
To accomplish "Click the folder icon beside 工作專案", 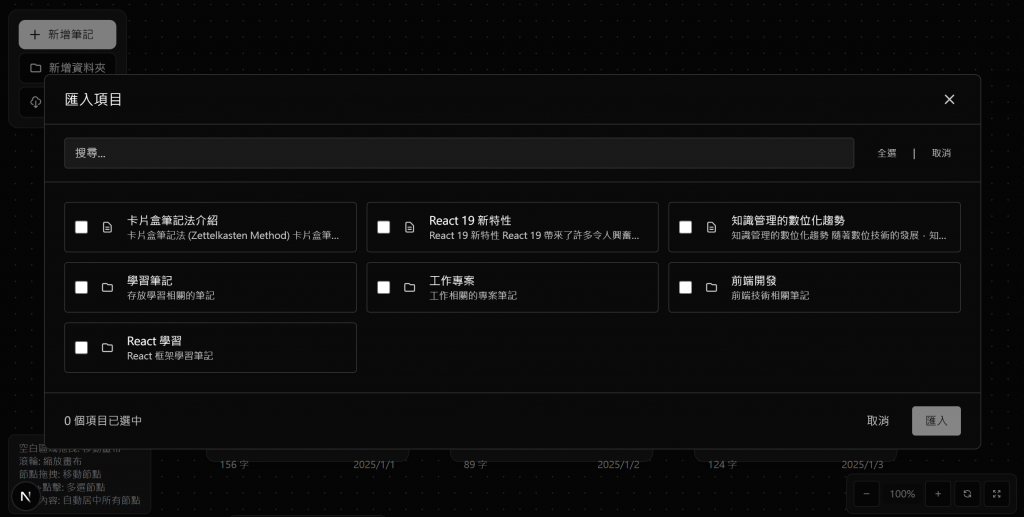I will pyautogui.click(x=409, y=287).
